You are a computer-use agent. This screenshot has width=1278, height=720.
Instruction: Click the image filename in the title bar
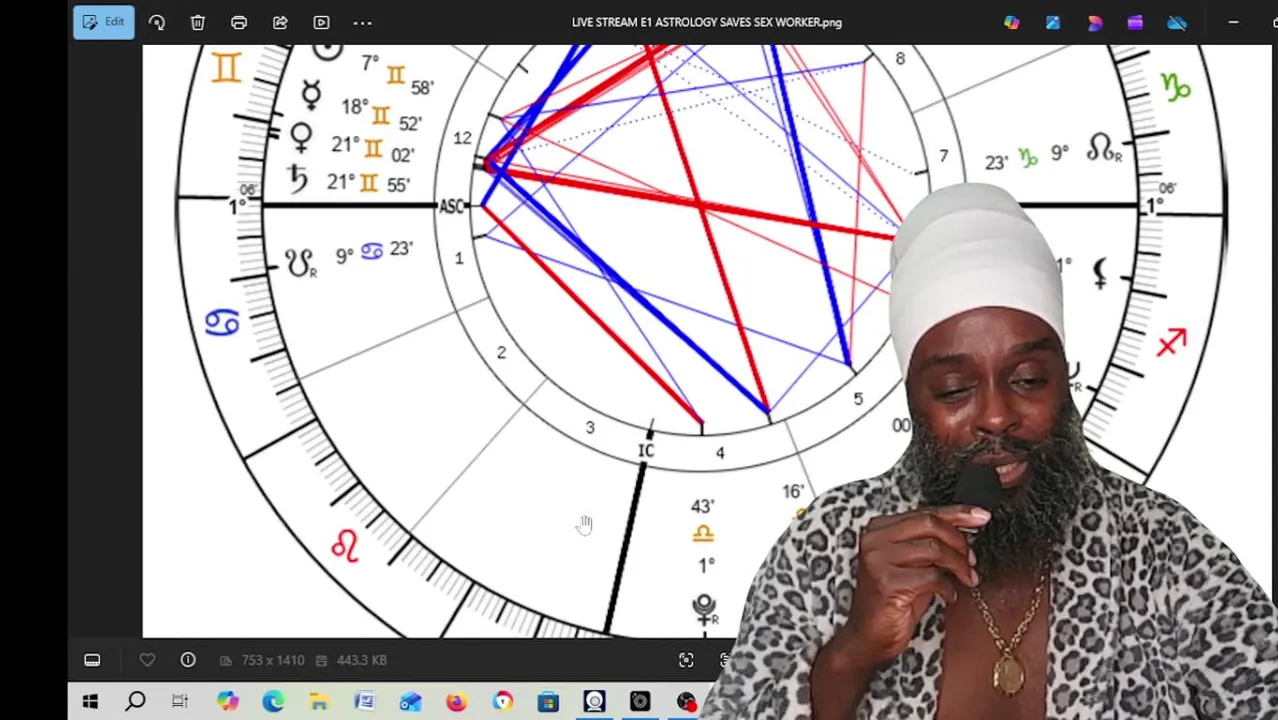point(707,22)
